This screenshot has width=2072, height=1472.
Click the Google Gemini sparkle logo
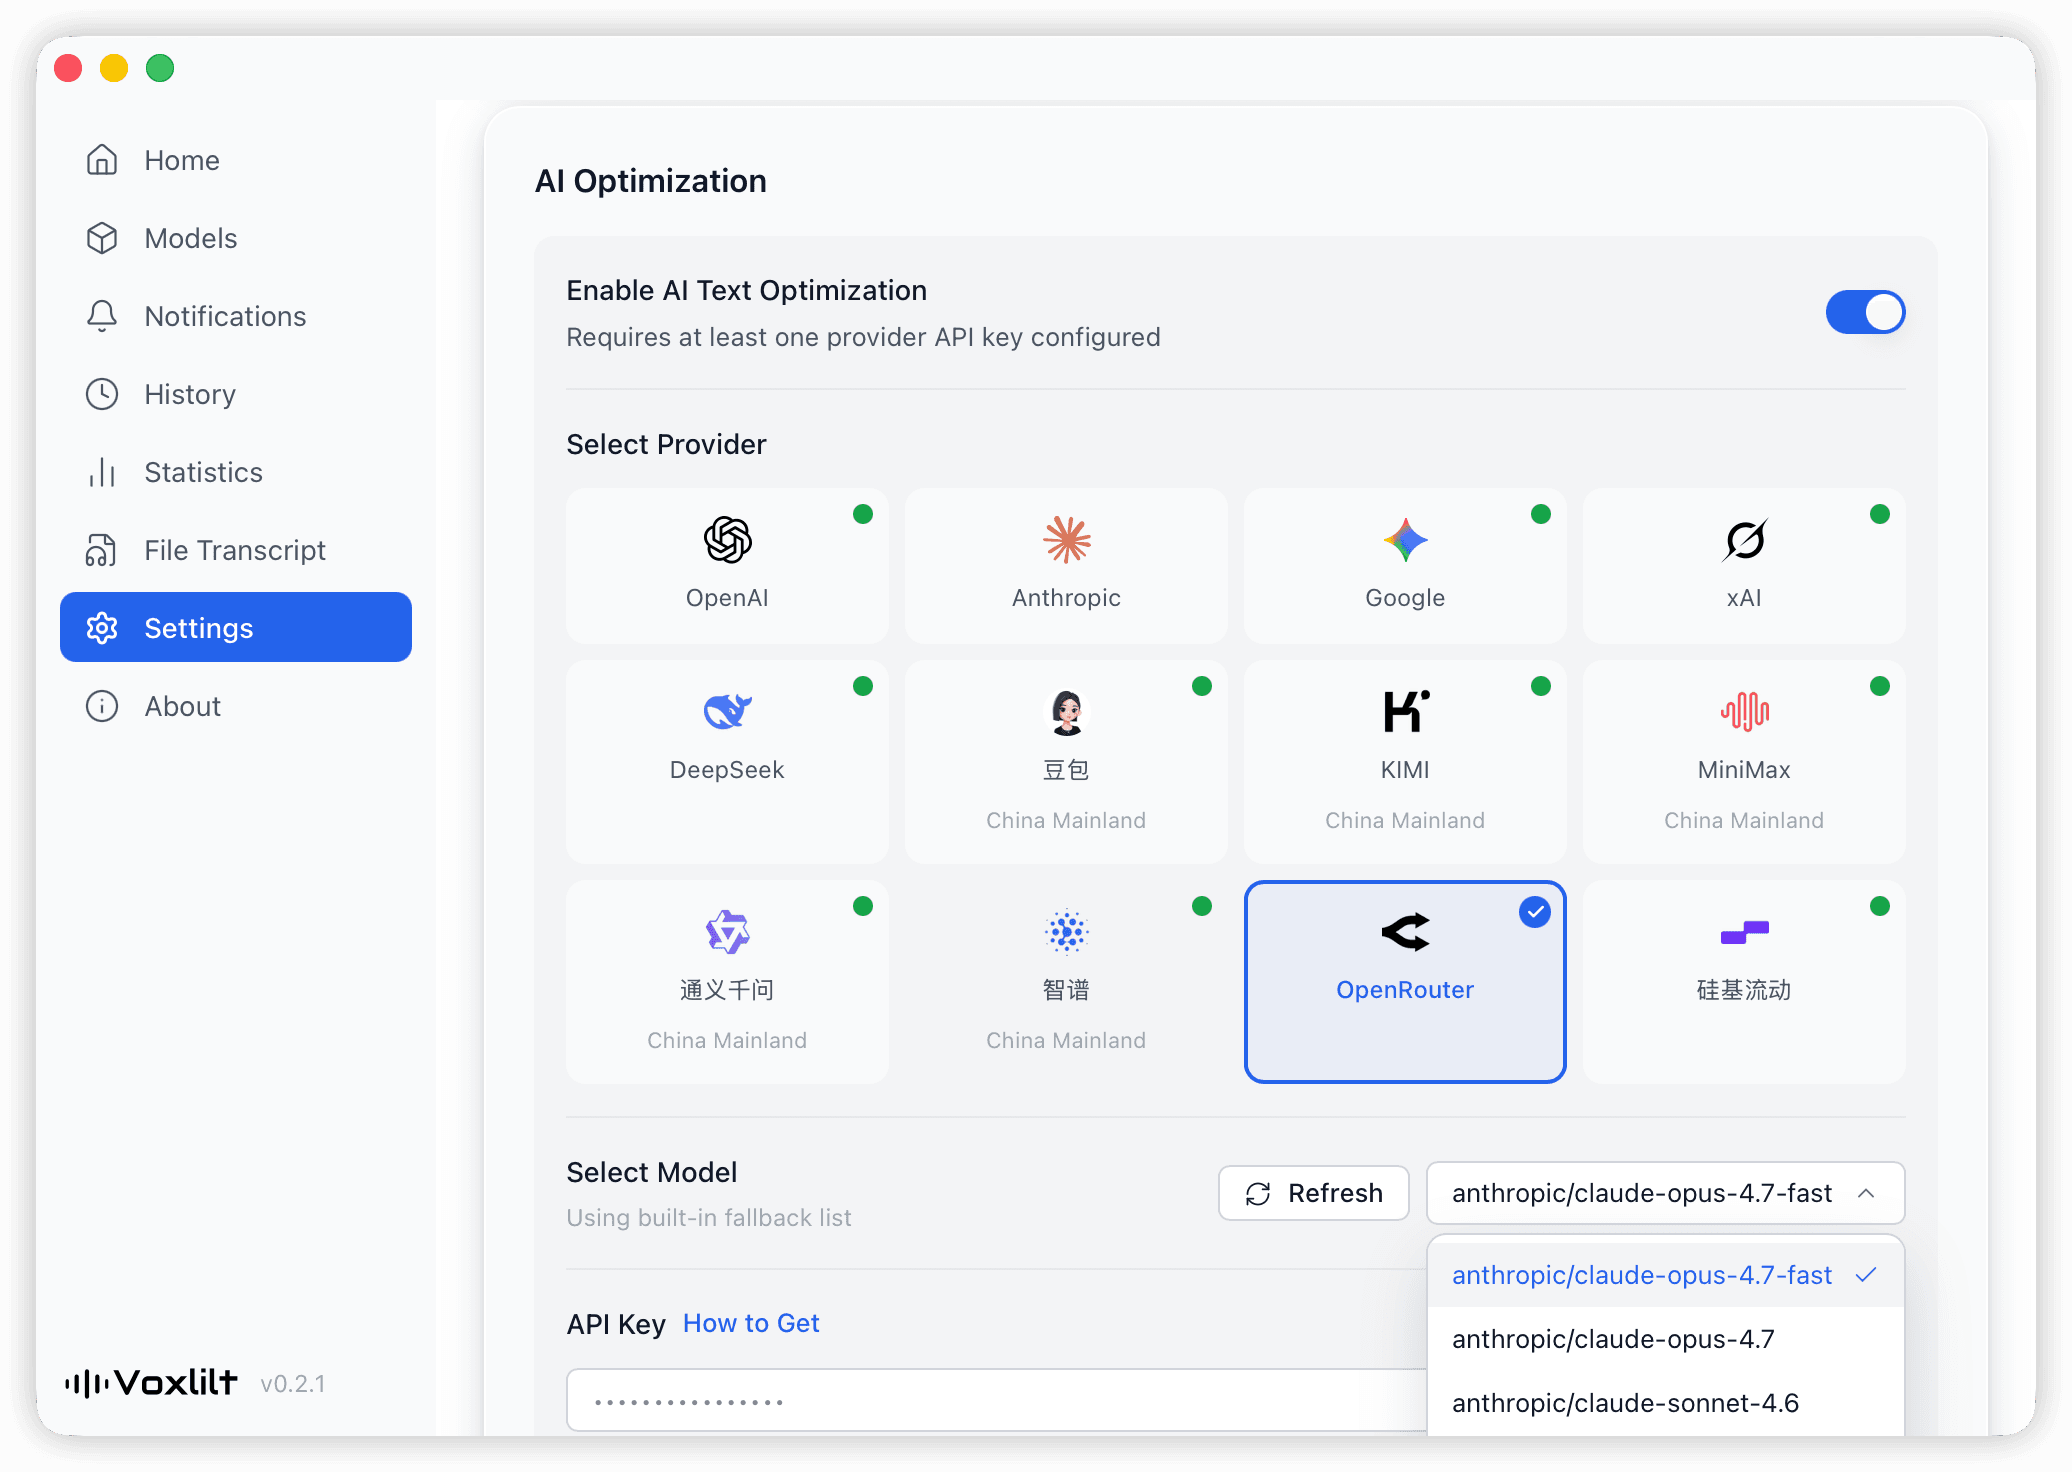point(1405,540)
